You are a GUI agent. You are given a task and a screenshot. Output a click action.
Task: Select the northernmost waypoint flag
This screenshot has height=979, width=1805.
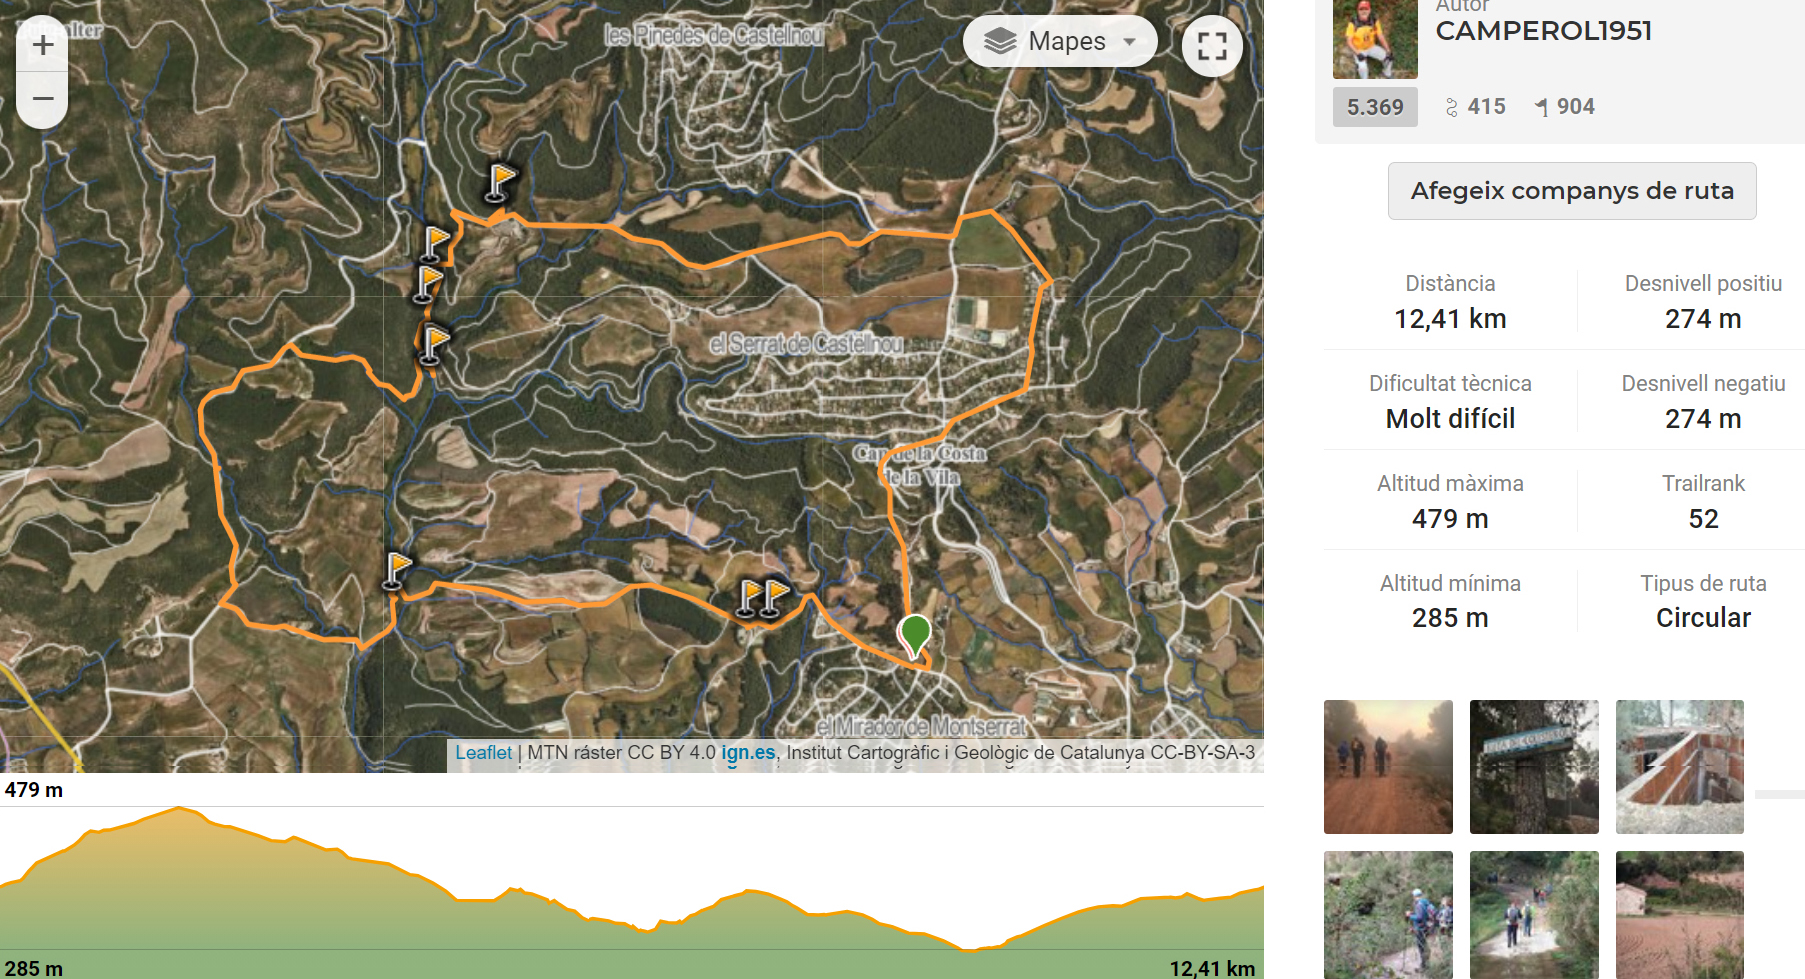[499, 183]
